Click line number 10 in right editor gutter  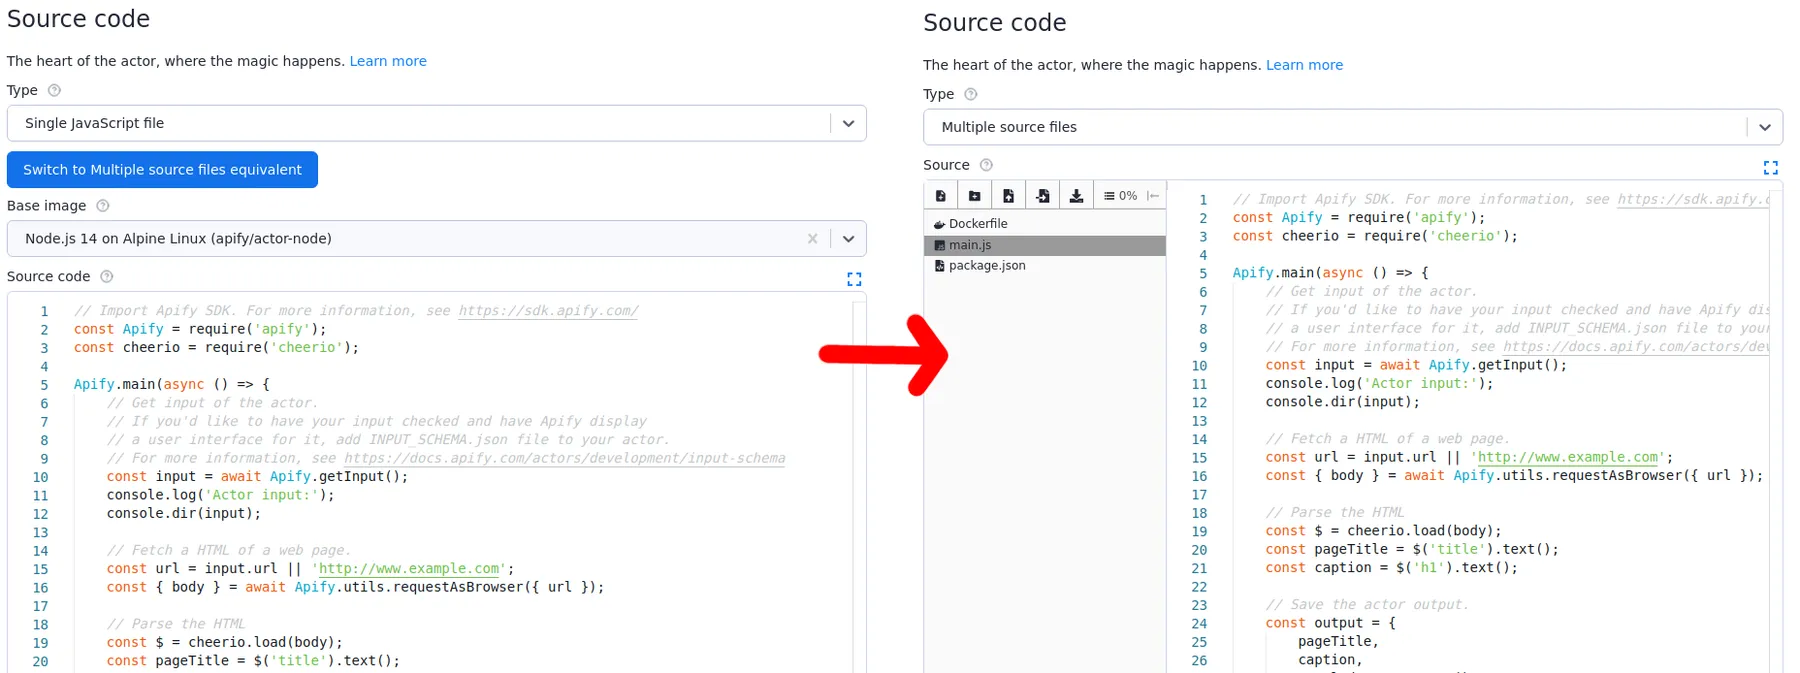click(1199, 366)
